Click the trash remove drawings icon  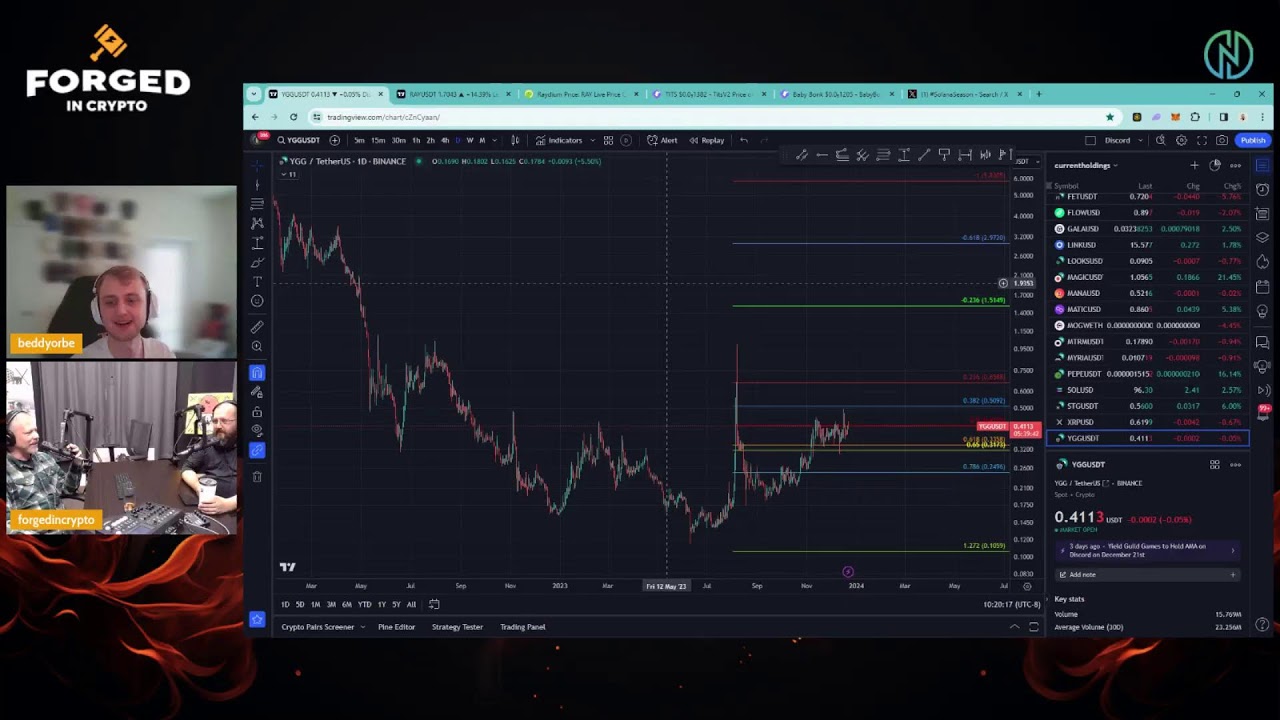[x=257, y=477]
